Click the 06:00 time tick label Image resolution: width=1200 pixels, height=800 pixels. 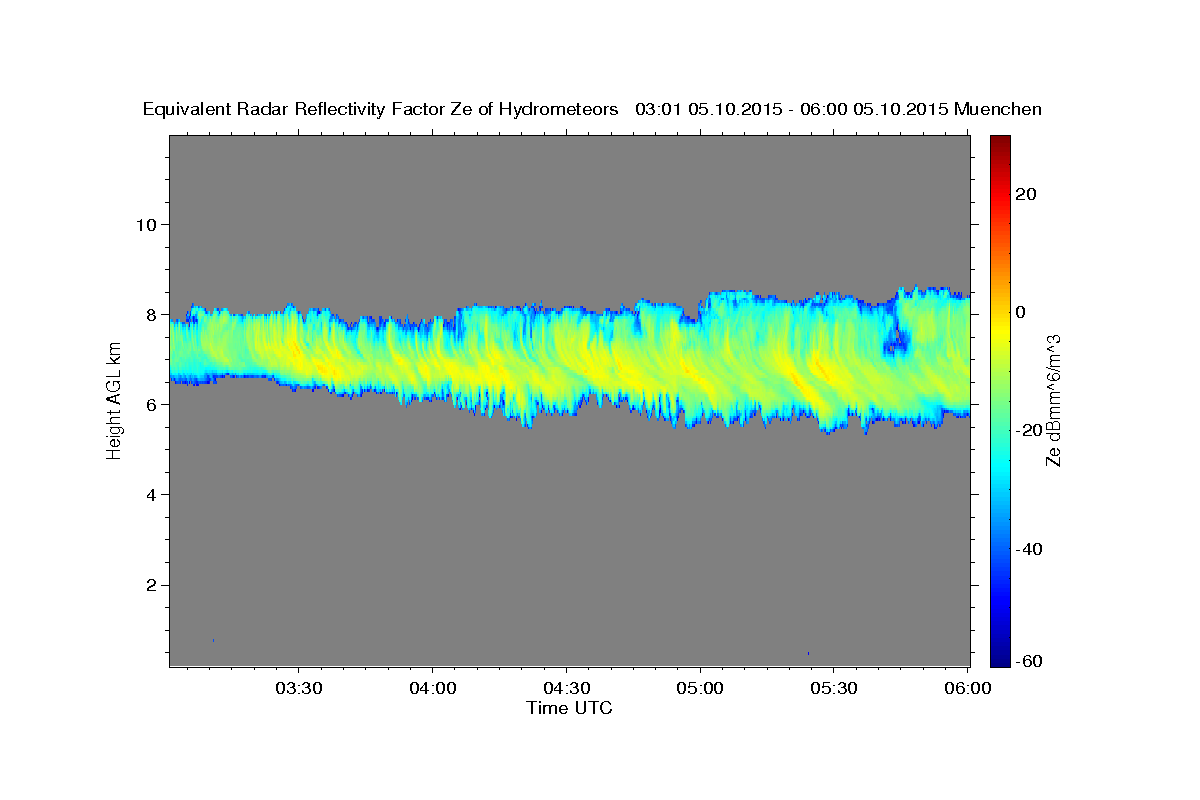tap(967, 689)
